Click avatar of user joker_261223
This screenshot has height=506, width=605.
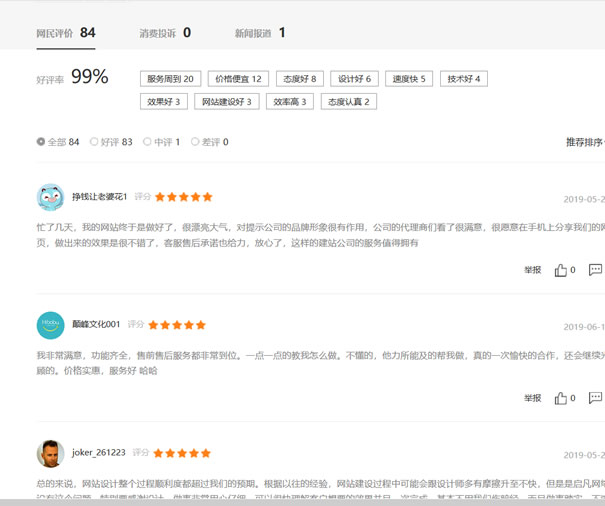click(x=50, y=453)
